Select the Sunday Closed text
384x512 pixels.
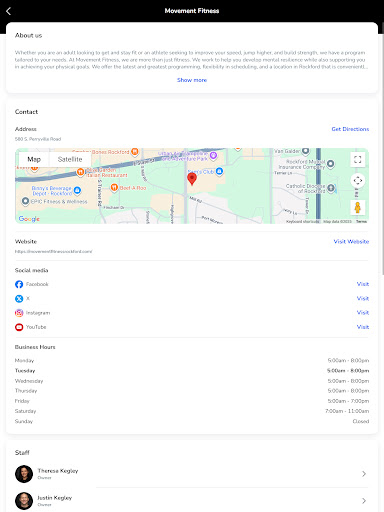click(361, 421)
